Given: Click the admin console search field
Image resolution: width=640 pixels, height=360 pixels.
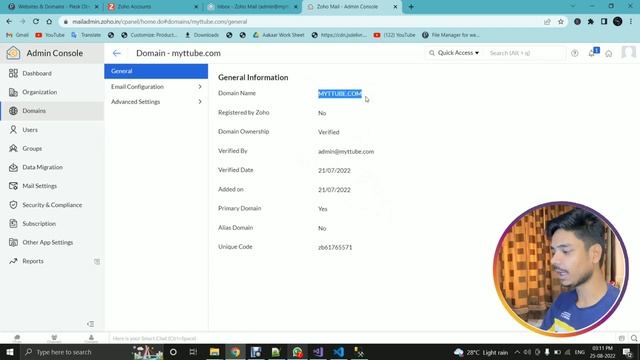Looking at the screenshot, I should 526,53.
